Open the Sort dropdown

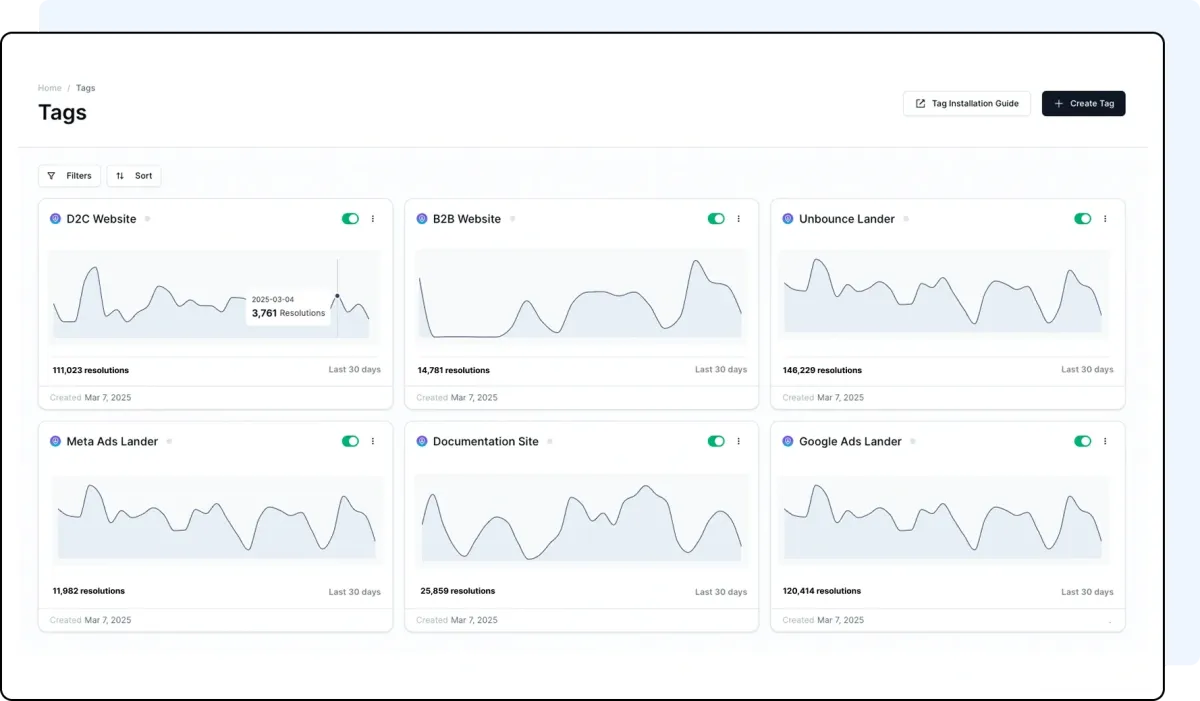point(134,176)
